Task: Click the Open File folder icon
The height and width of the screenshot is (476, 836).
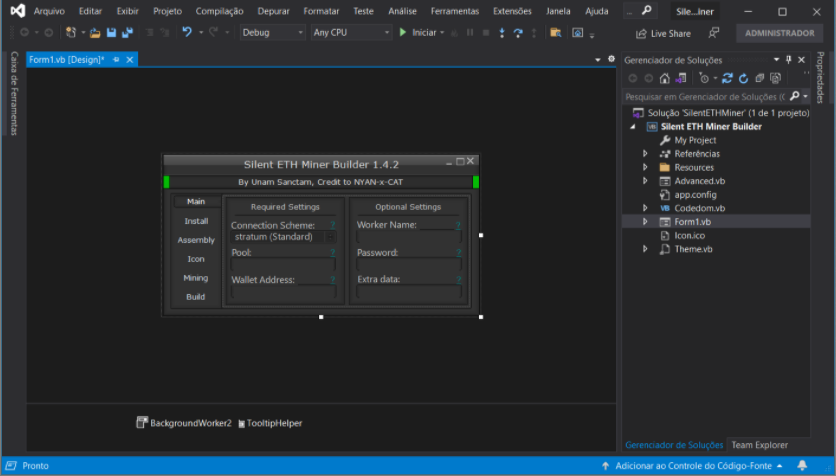Action: (x=95, y=33)
